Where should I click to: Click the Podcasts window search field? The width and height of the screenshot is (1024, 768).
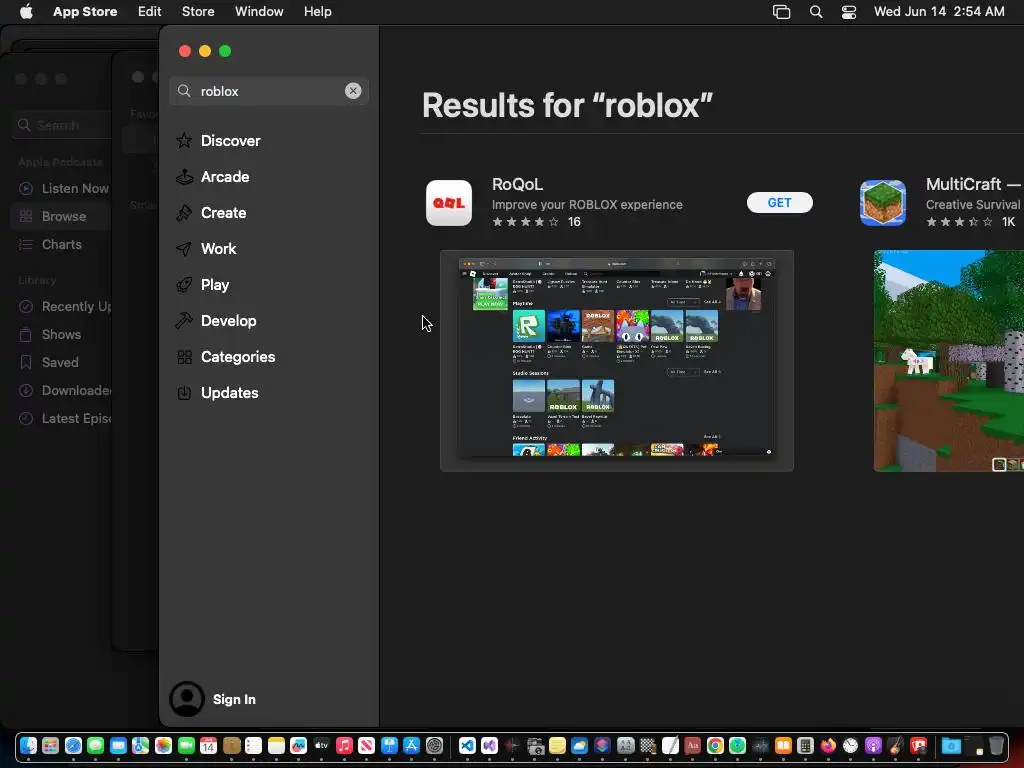point(60,125)
